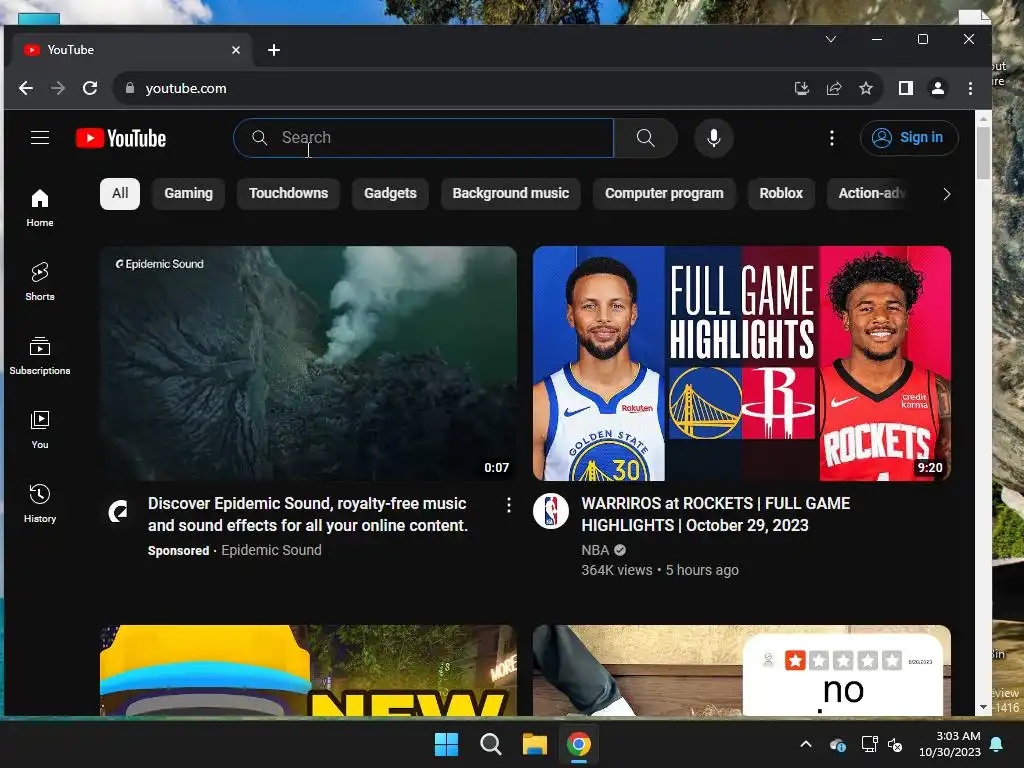Open File Explorer from taskbar
Screen dimensions: 1024x768
pyautogui.click(x=534, y=744)
